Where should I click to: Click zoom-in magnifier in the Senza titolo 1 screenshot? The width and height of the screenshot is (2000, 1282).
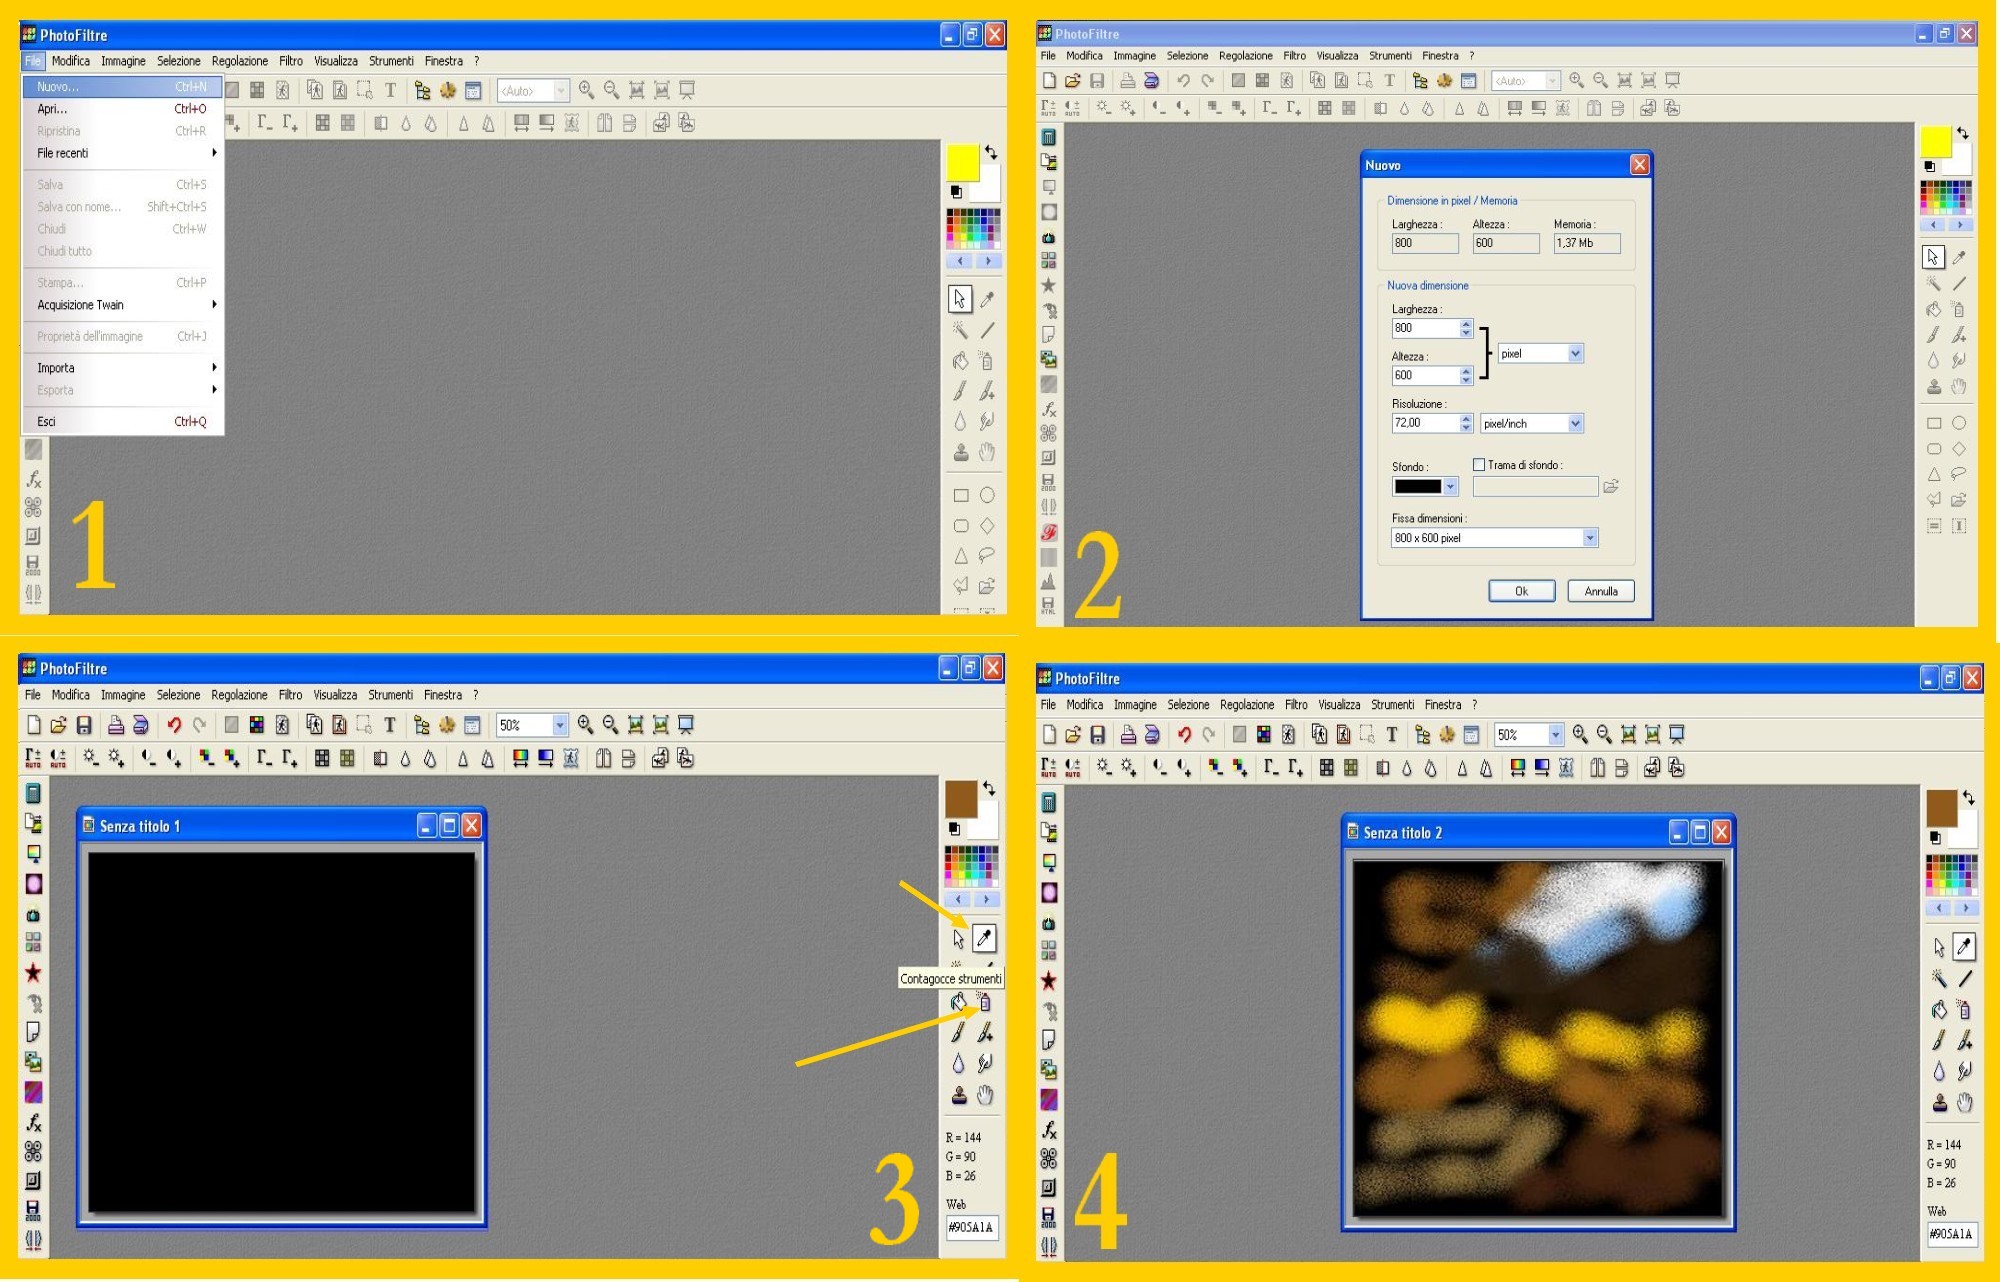(585, 725)
